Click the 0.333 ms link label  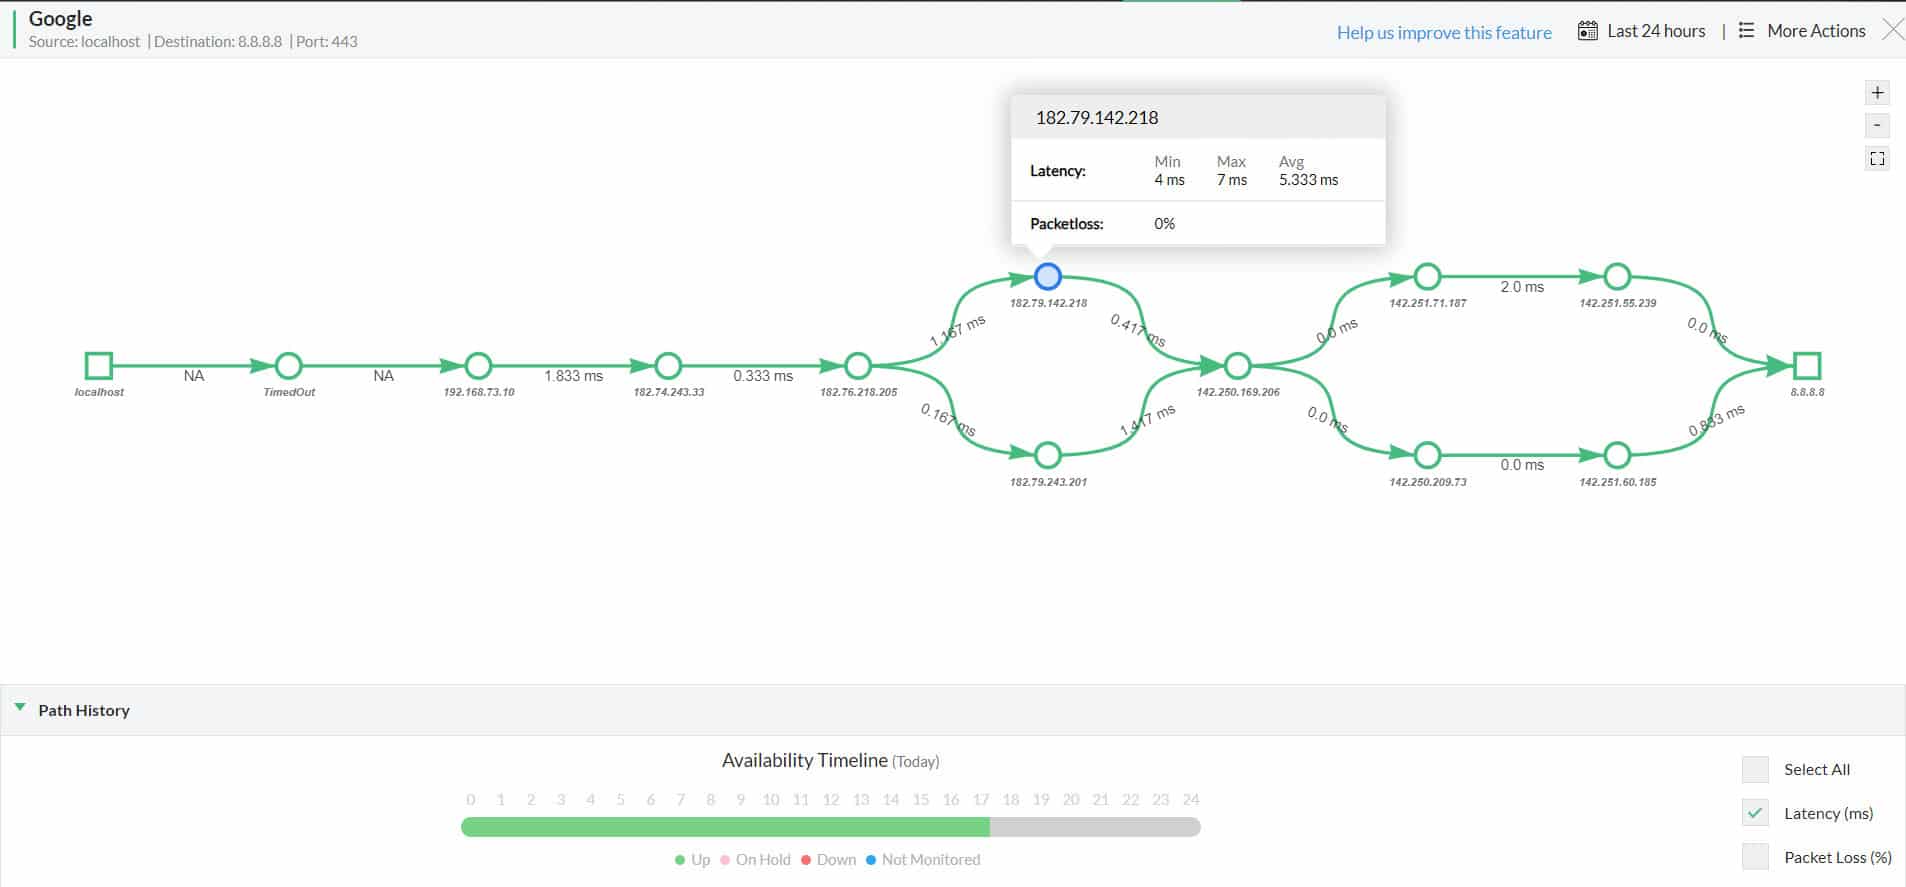763,376
